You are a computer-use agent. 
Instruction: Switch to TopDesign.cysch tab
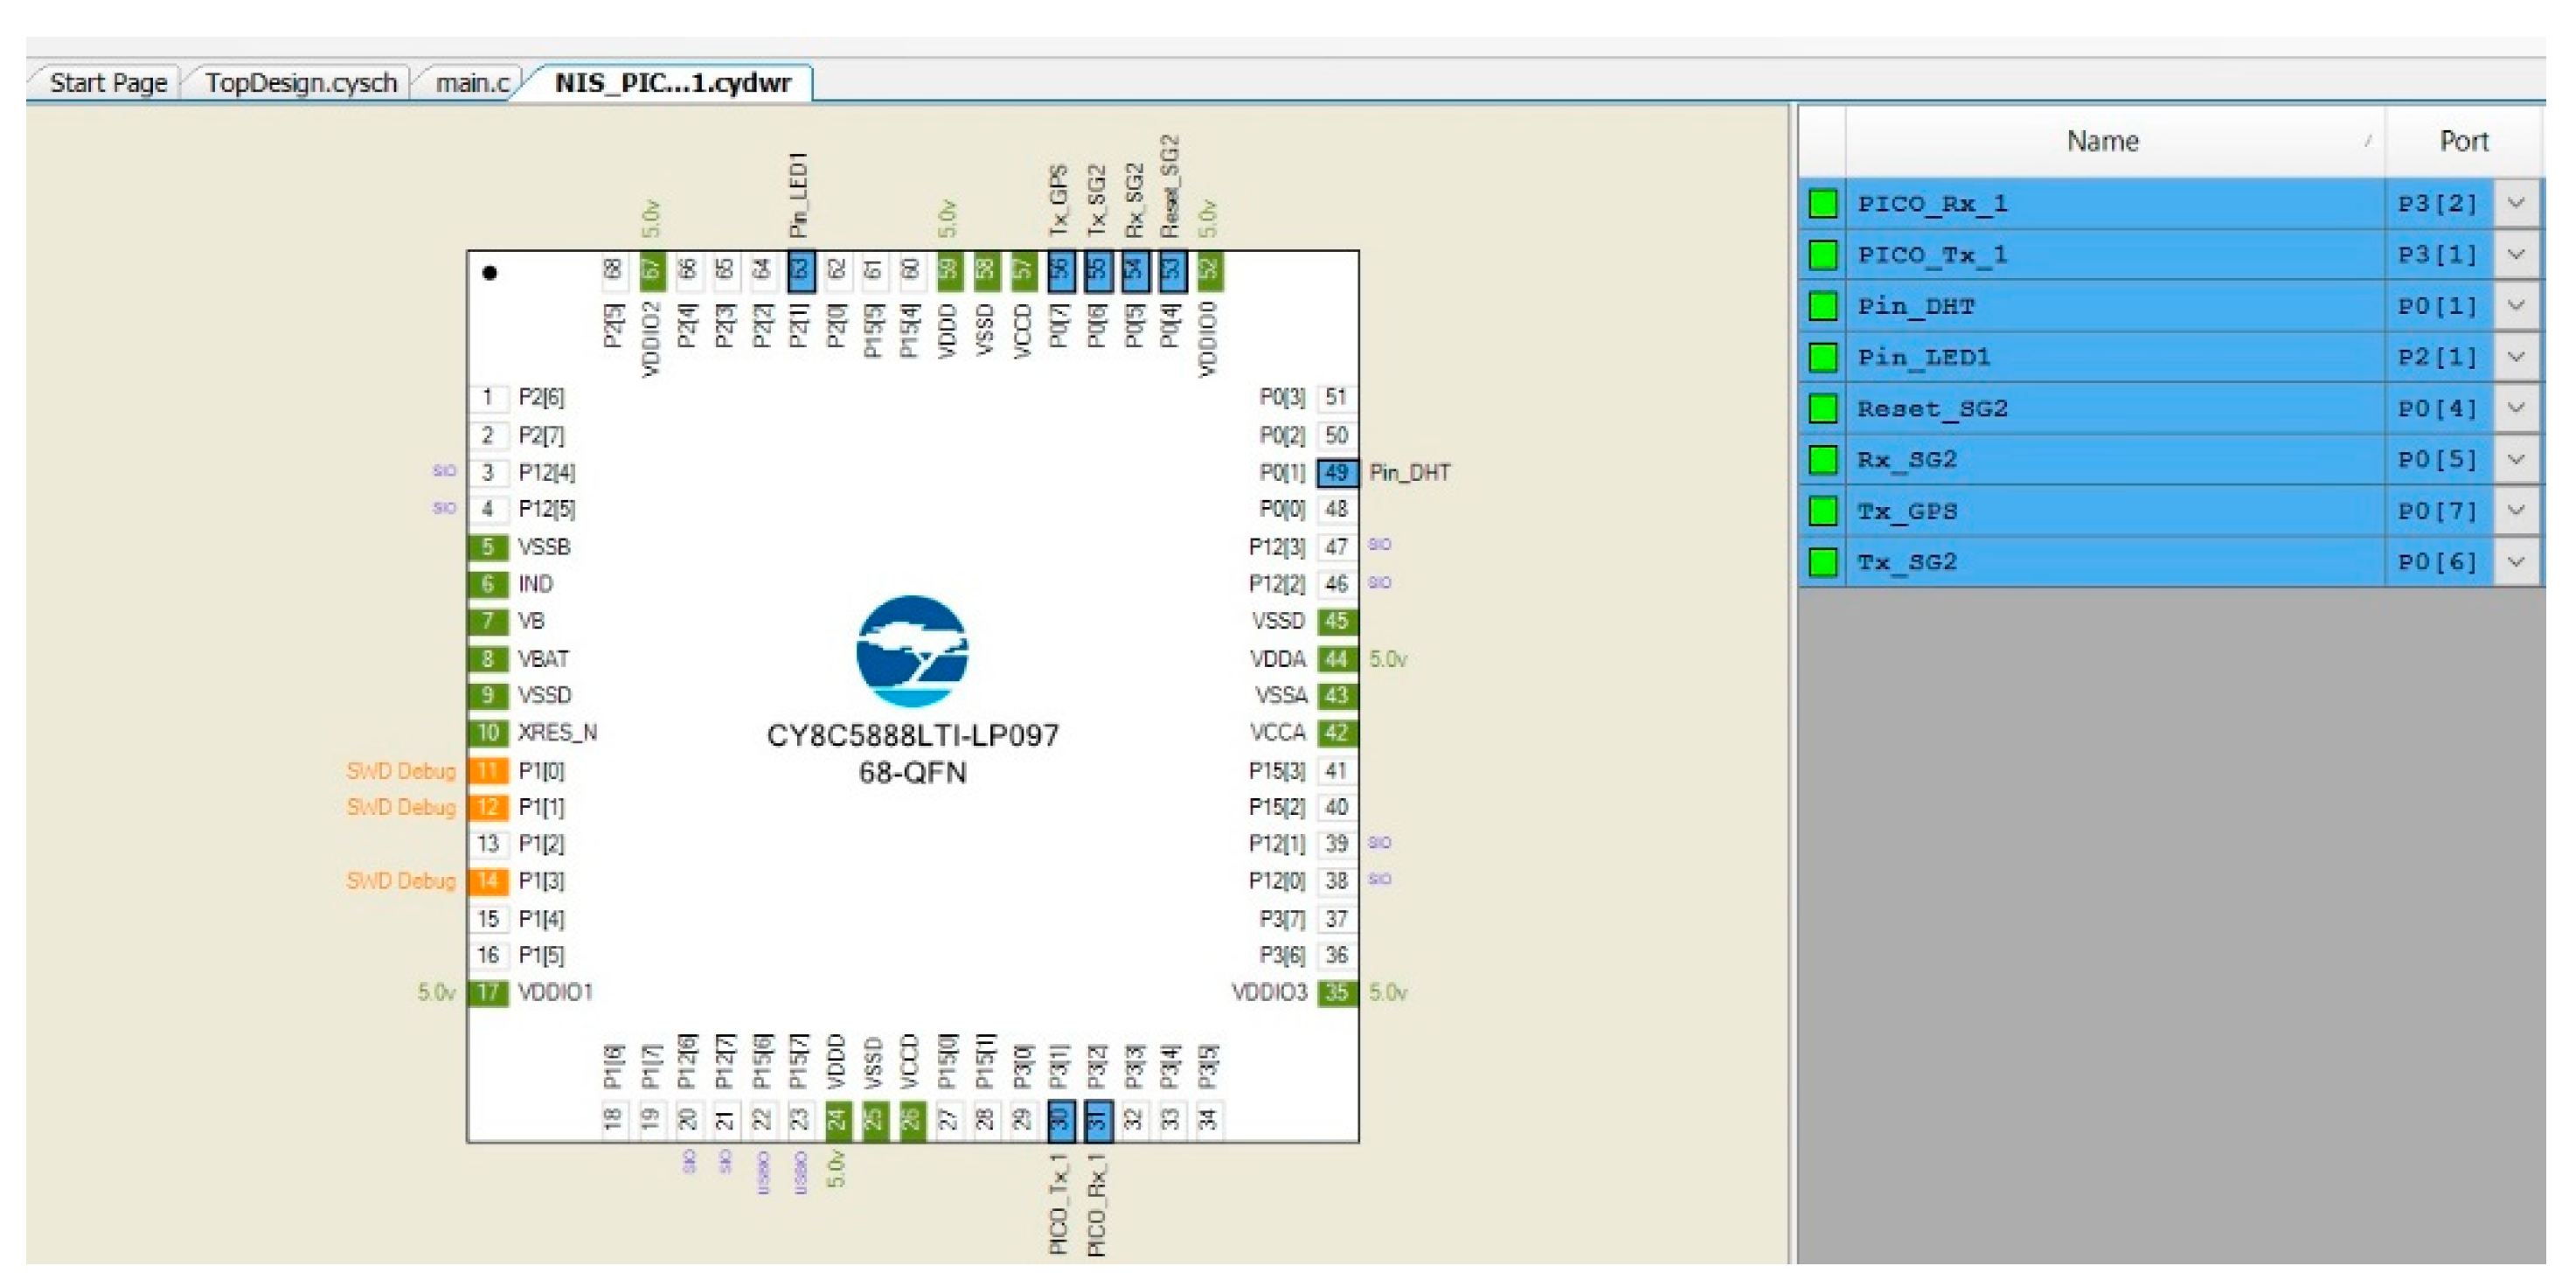(300, 82)
